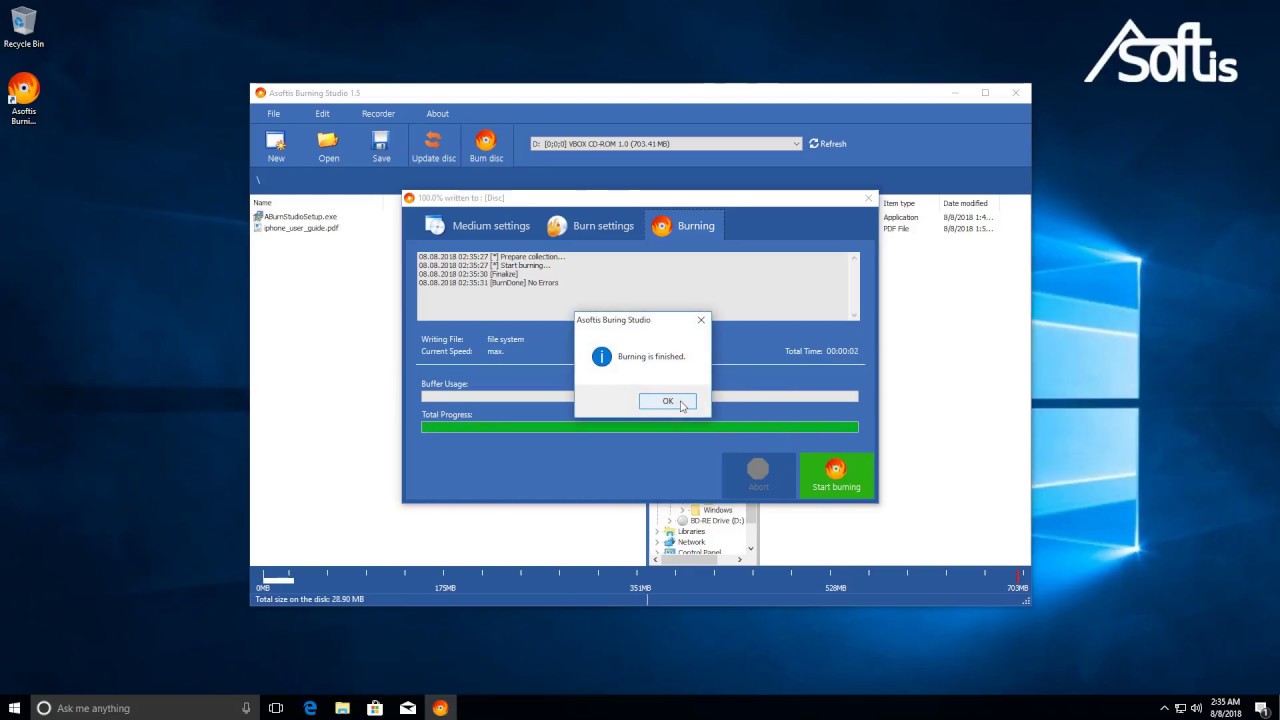Viewport: 1280px width, 720px height.
Task: Click OK in the Burning is finished dialog
Action: click(x=668, y=401)
